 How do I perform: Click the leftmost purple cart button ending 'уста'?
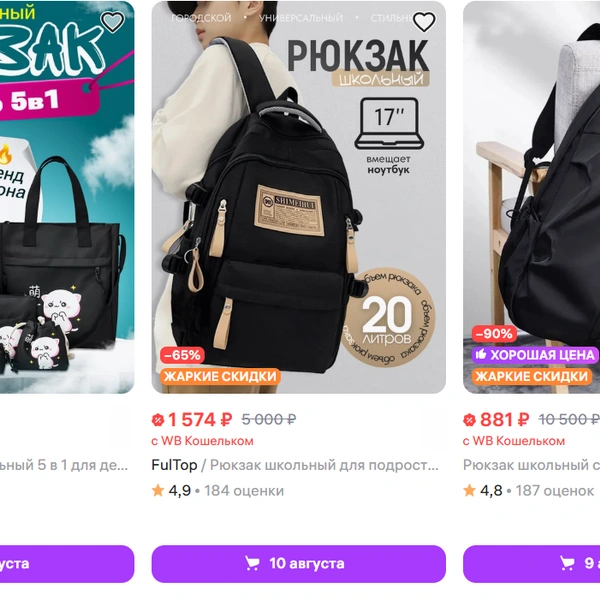click(67, 564)
